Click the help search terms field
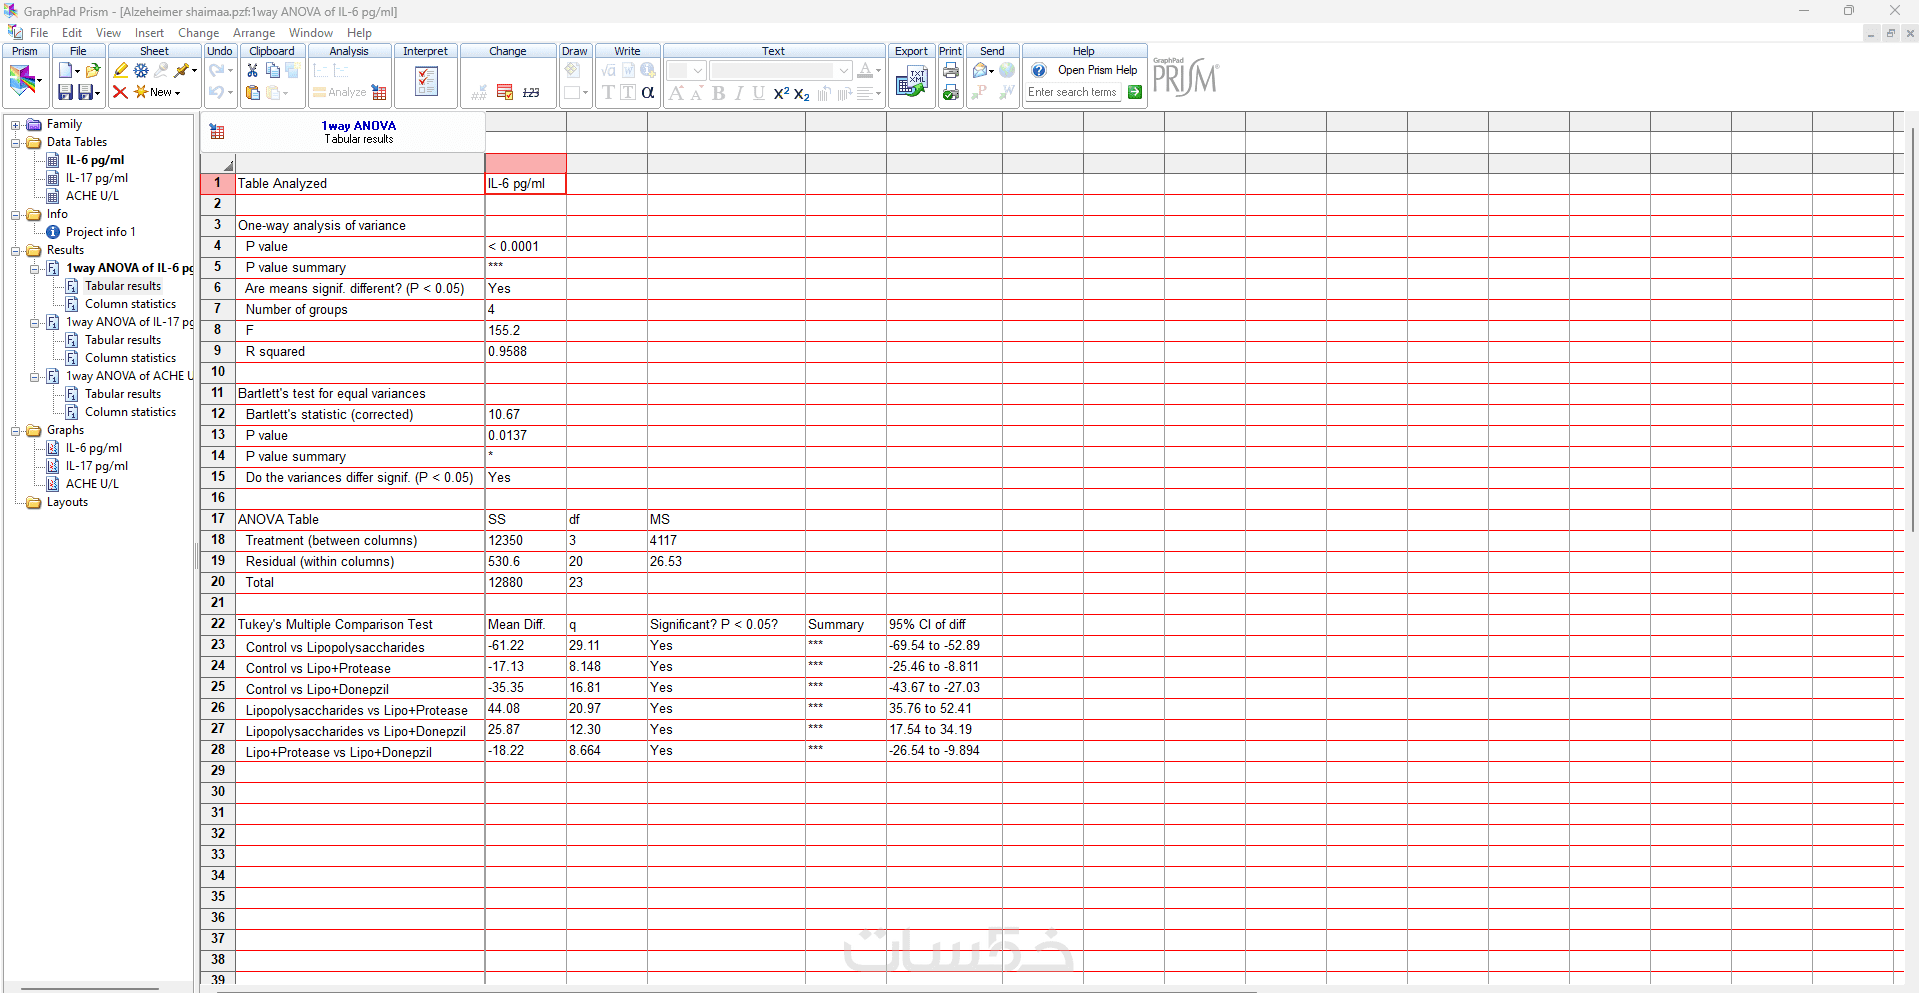The image size is (1919, 993). click(1074, 92)
